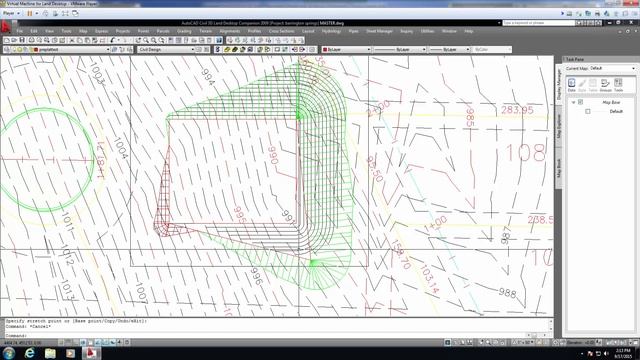Image resolution: width=640 pixels, height=360 pixels.
Task: Click the Windows Start orb
Action: pos(9,353)
